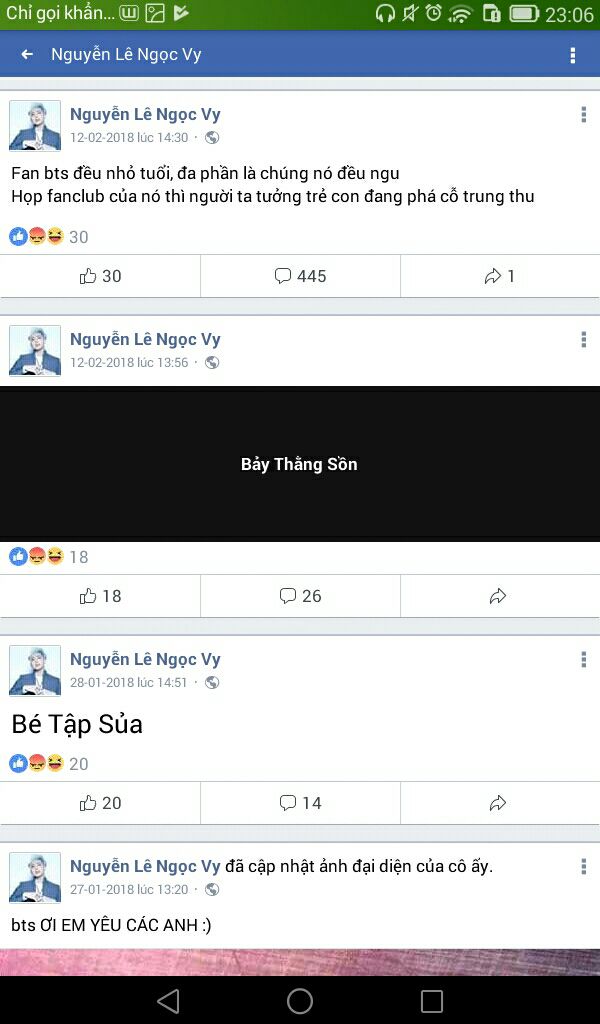This screenshot has width=600, height=1024.
Task: Open the 26 comments
Action: coord(300,596)
